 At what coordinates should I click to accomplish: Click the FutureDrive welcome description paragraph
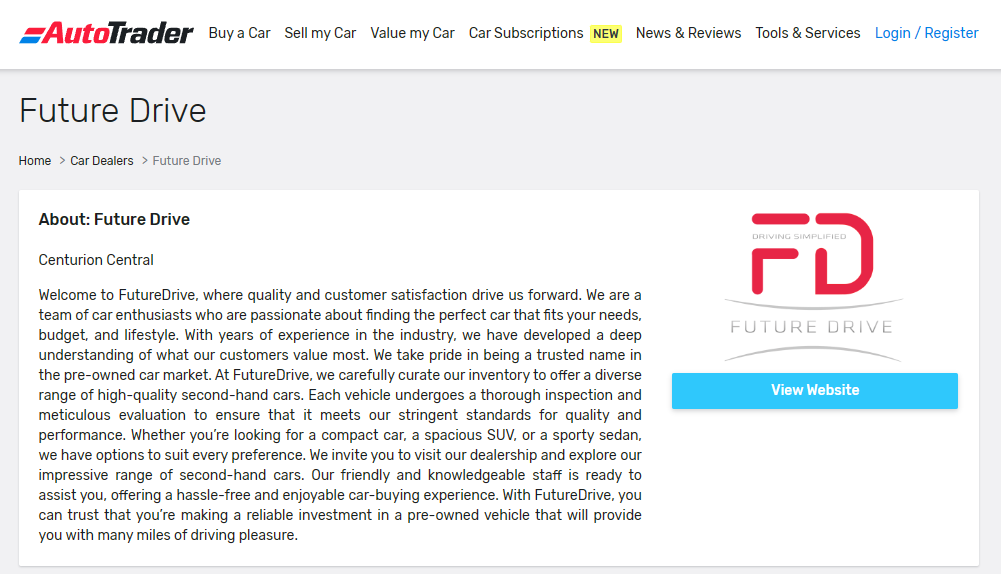click(x=340, y=415)
